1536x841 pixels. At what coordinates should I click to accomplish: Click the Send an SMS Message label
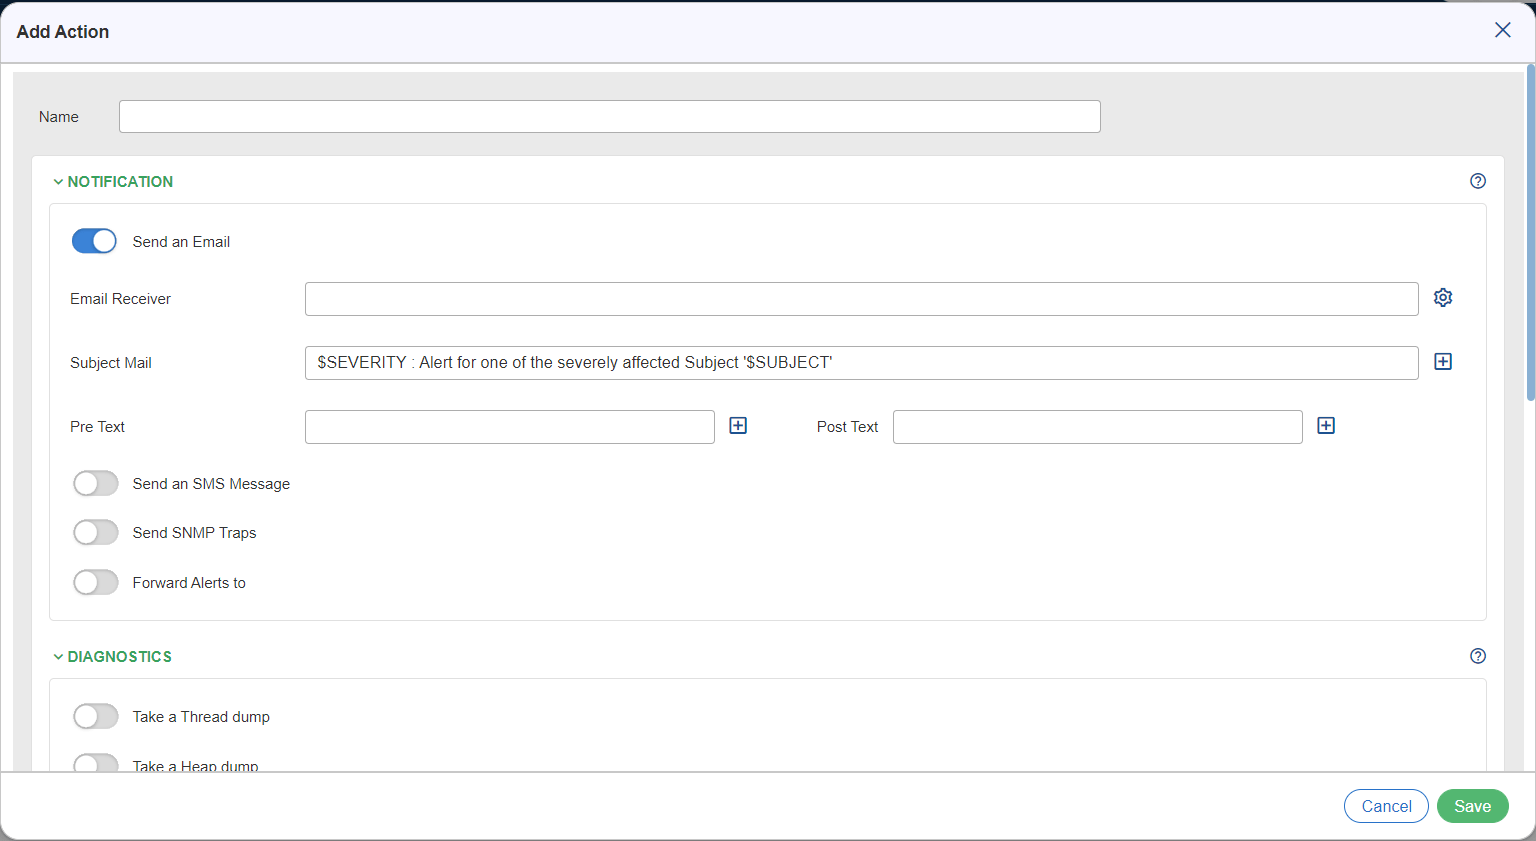click(x=211, y=484)
